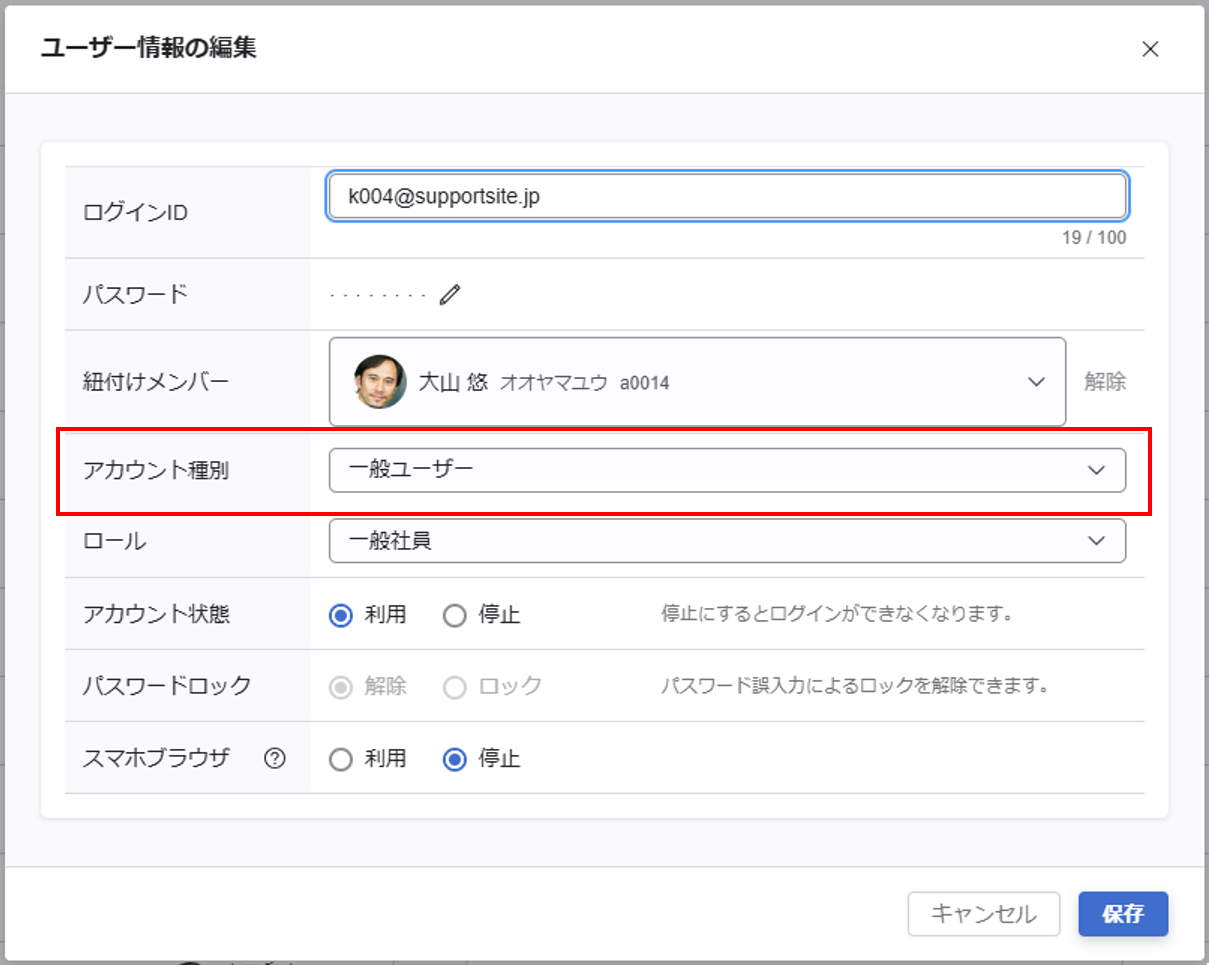Click the 紐付けメンバー row label
The width and height of the screenshot is (1209, 965).
156,382
